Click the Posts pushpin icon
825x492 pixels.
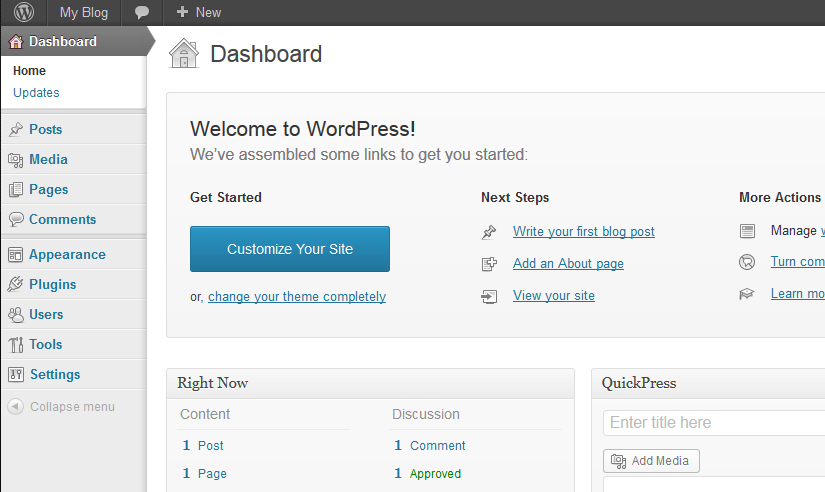15,129
